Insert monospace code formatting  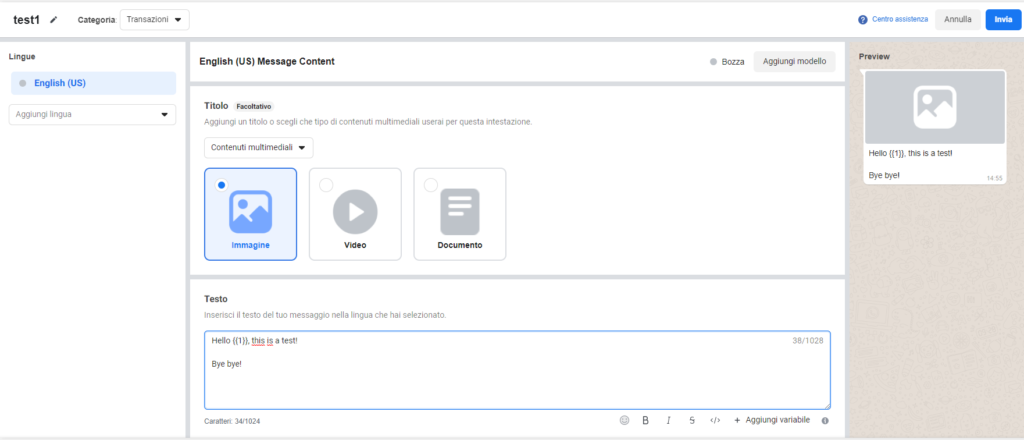[714, 420]
